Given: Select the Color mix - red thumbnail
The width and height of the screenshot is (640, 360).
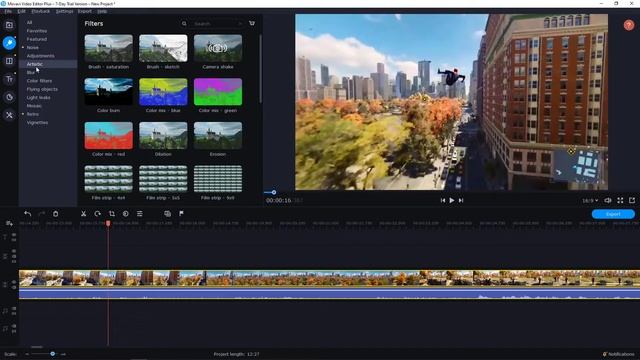Looking at the screenshot, I should tap(109, 136).
